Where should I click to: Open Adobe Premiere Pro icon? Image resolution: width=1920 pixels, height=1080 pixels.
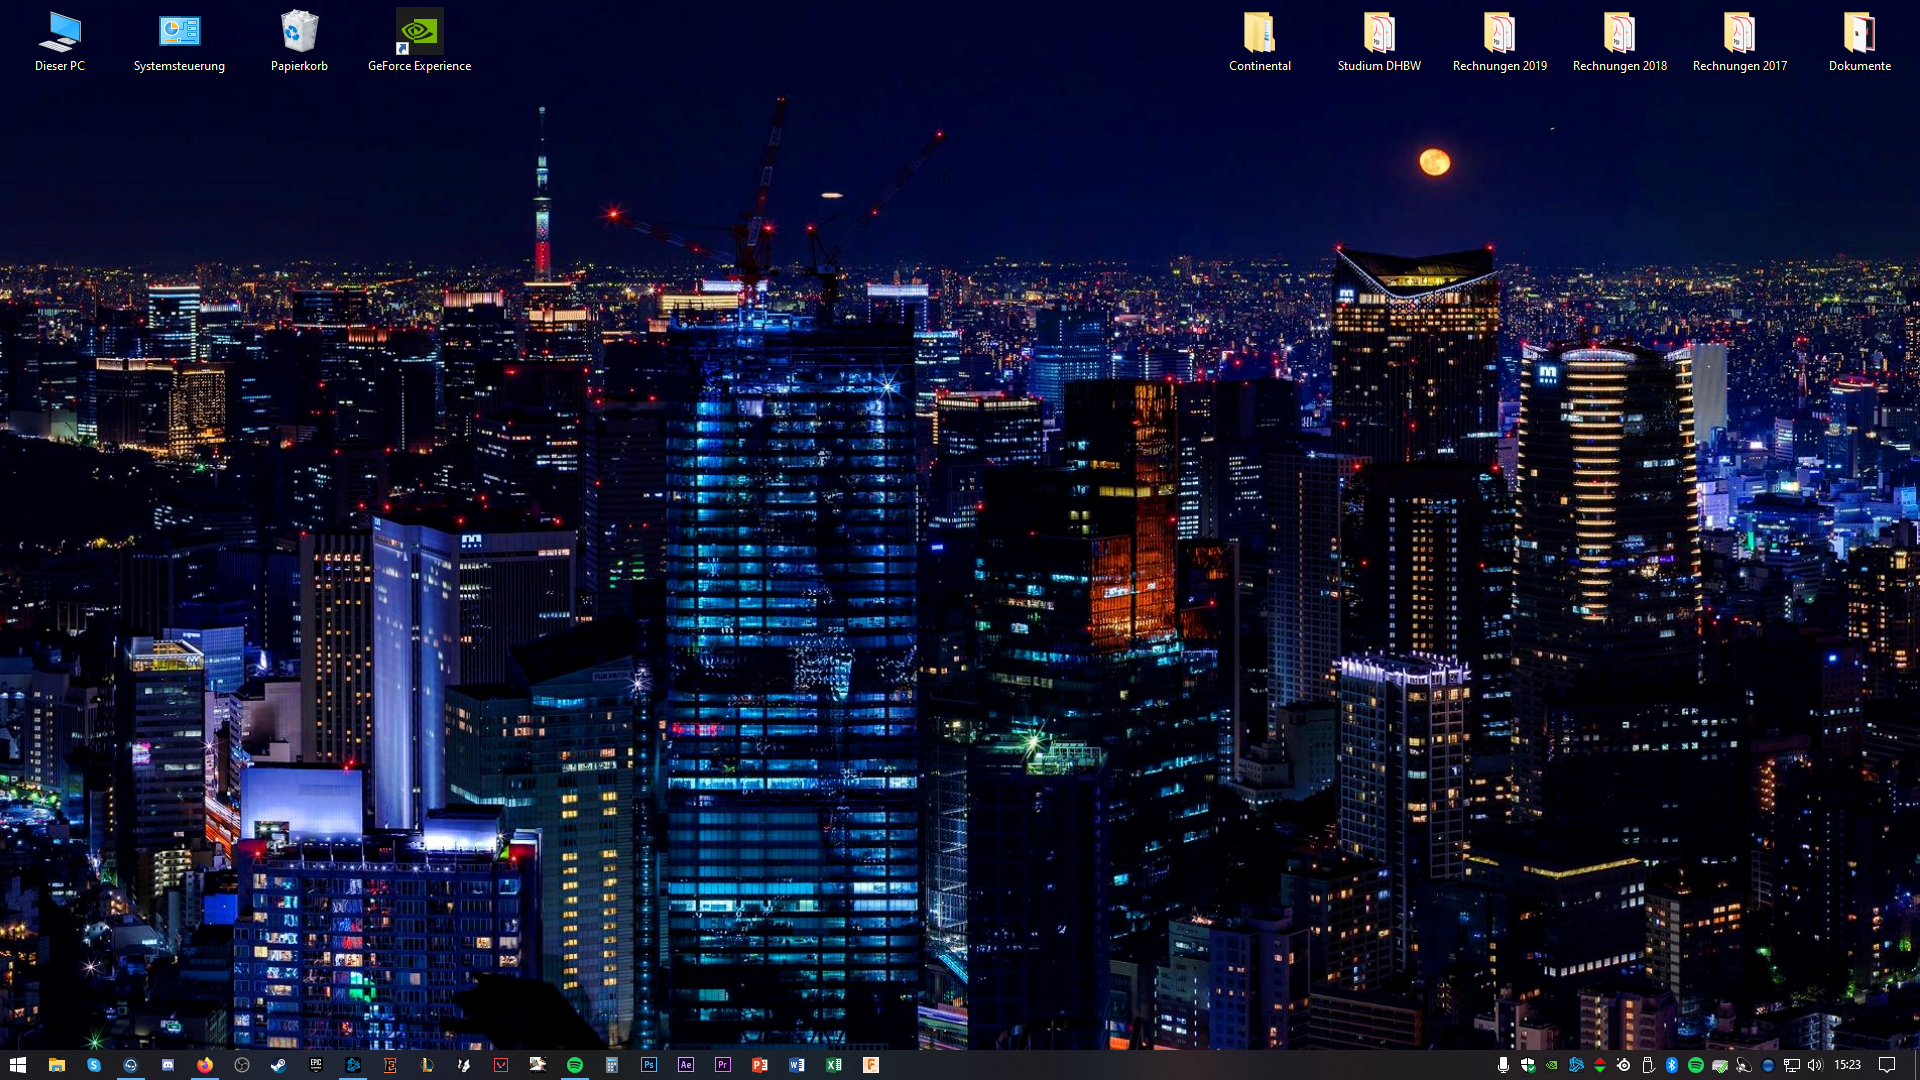click(x=723, y=1065)
